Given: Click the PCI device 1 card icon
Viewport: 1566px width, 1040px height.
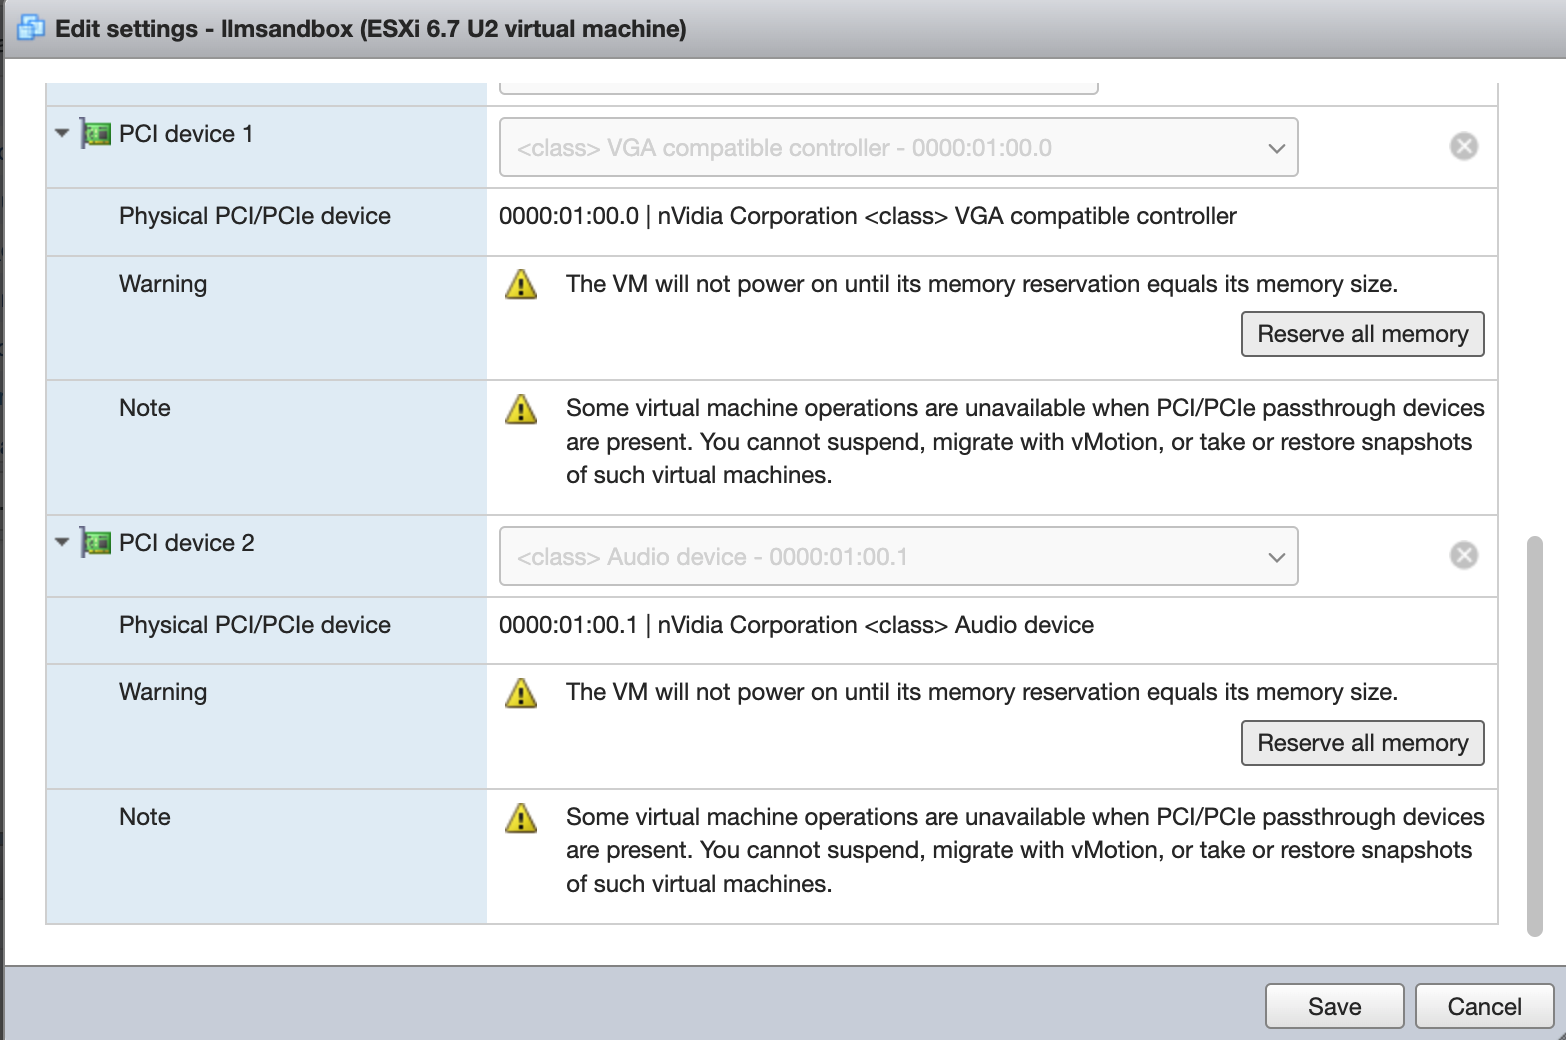Looking at the screenshot, I should tap(96, 134).
